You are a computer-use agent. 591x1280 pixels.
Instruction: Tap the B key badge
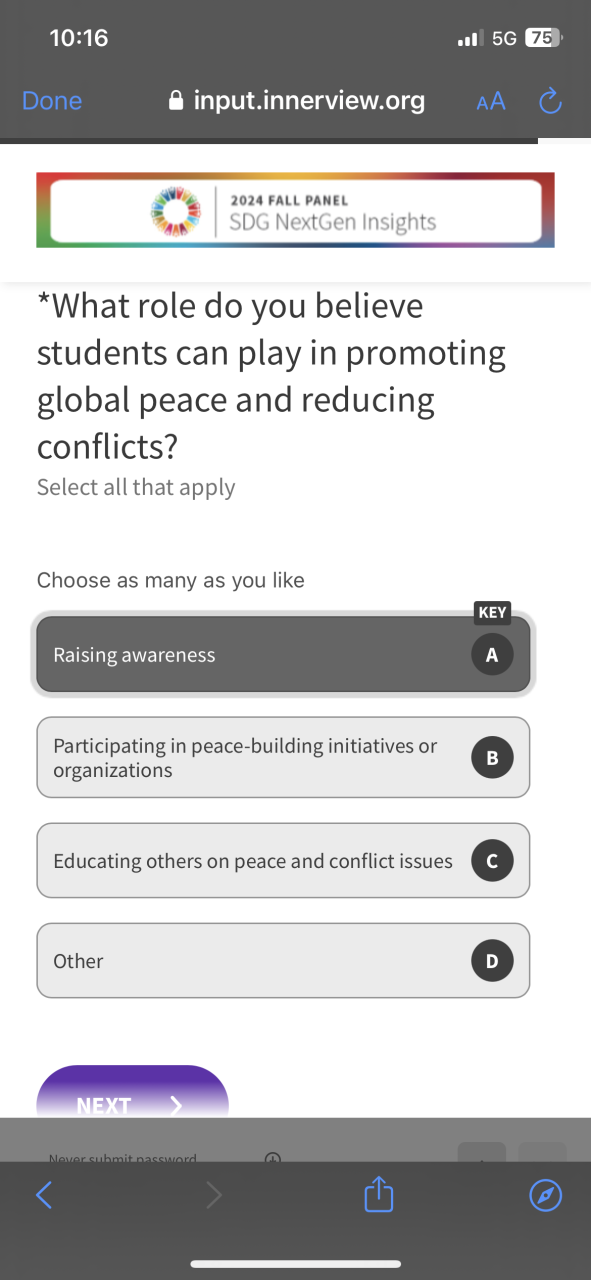pos(492,758)
